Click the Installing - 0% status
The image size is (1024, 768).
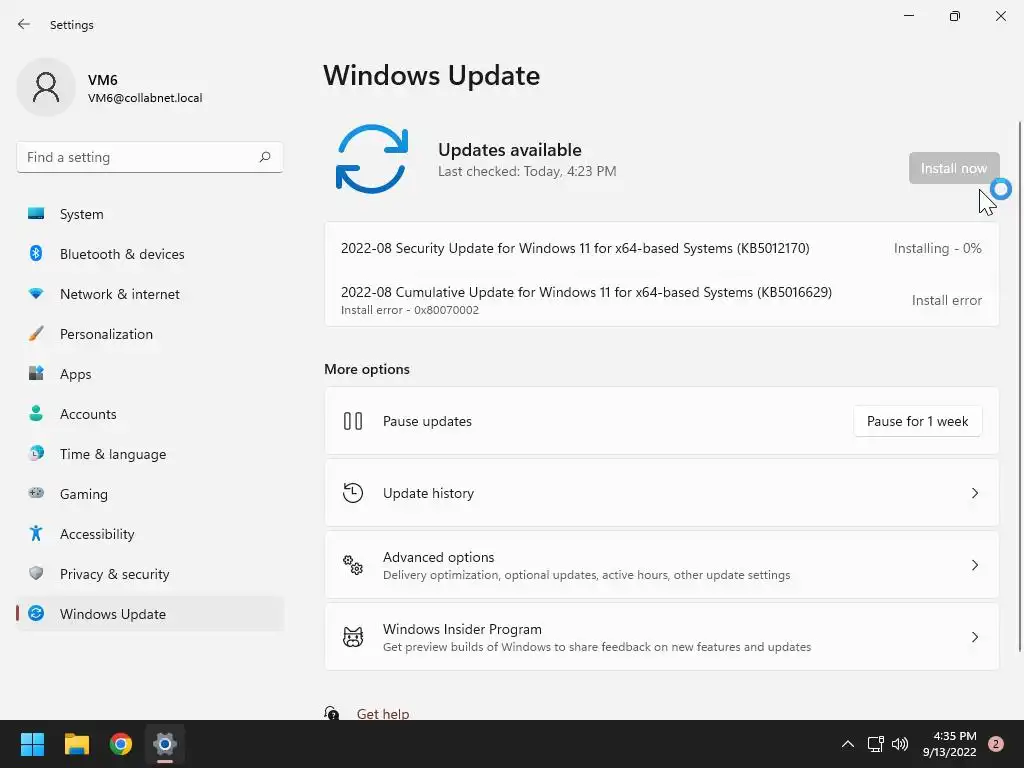pyautogui.click(x=938, y=248)
